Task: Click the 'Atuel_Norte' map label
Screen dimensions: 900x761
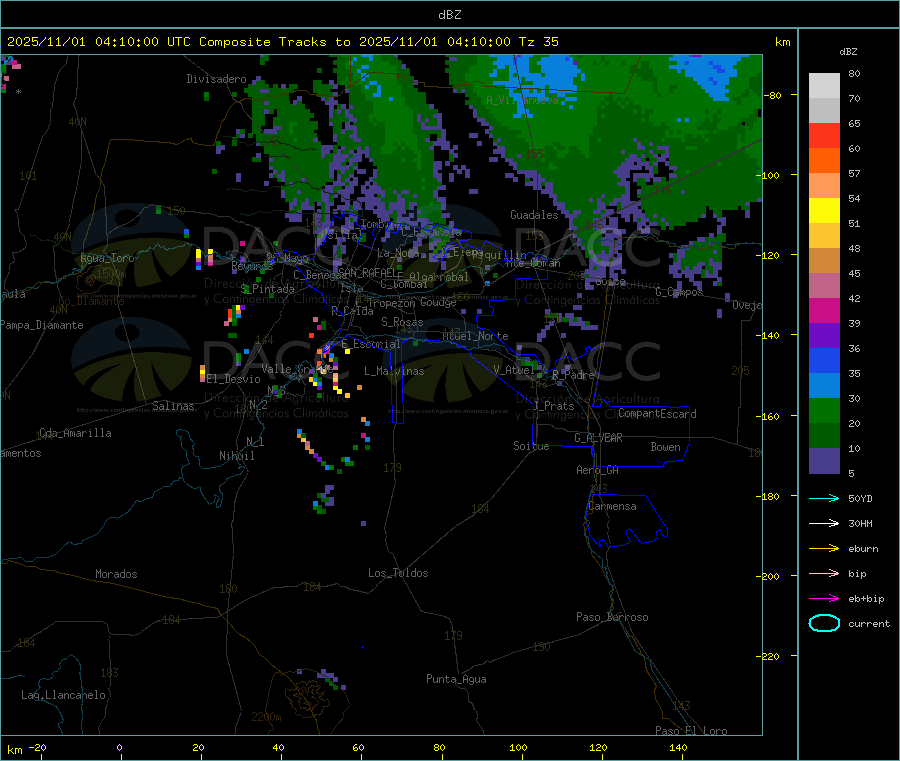Action: 475,336
